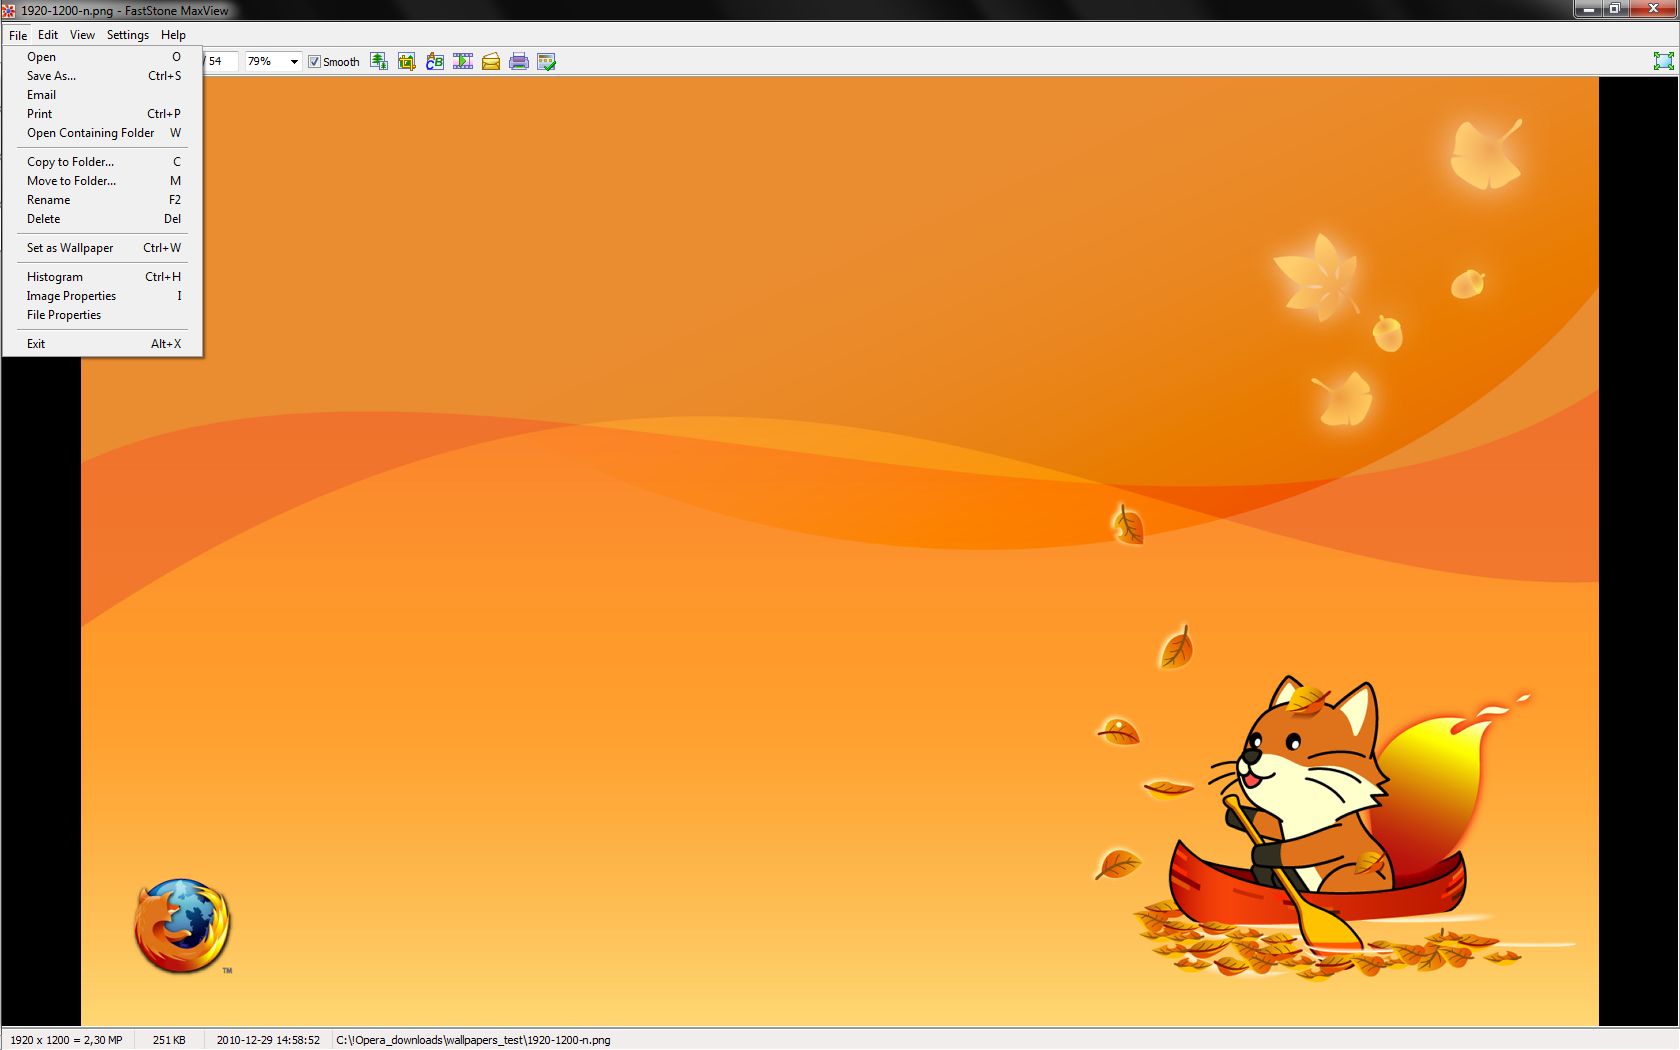Open the Help menu
Screen dimensions: 1680x1050
tap(173, 35)
